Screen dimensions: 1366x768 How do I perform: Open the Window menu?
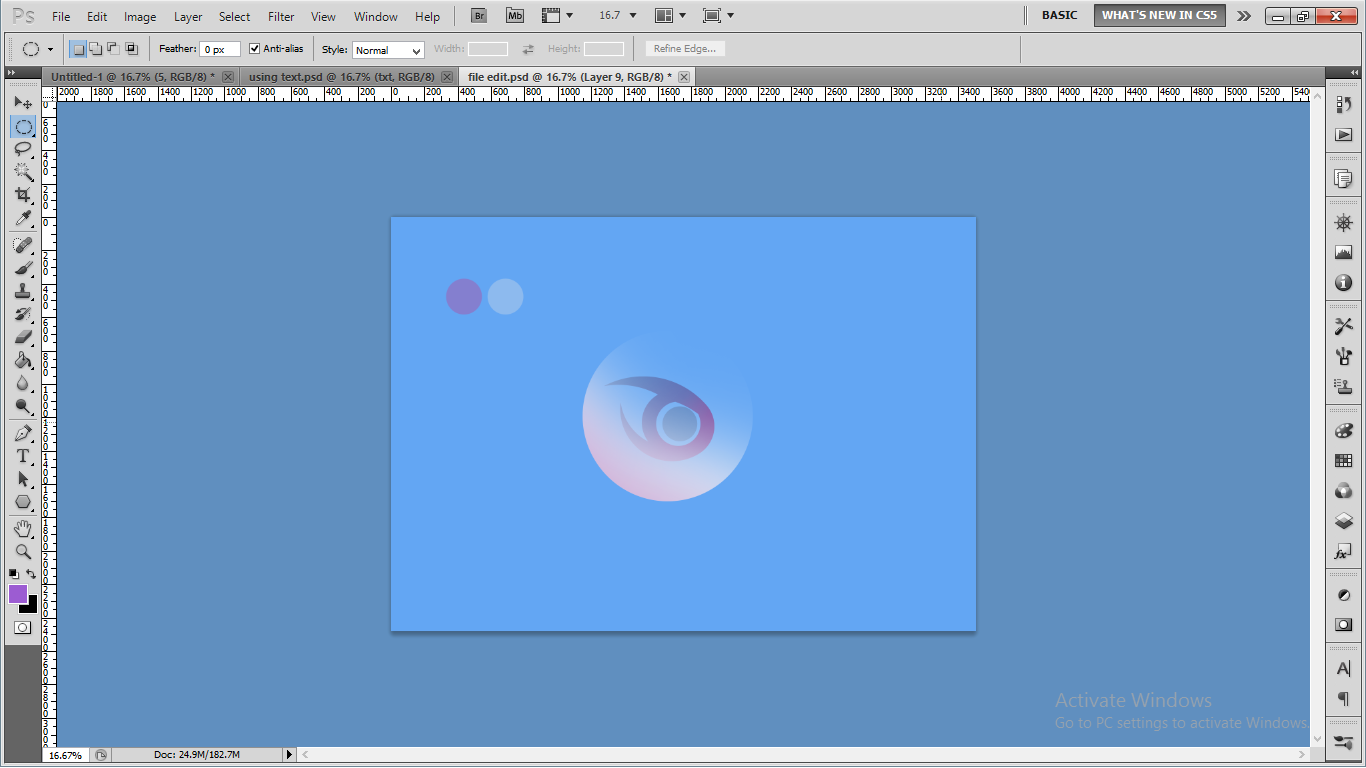pyautogui.click(x=376, y=17)
